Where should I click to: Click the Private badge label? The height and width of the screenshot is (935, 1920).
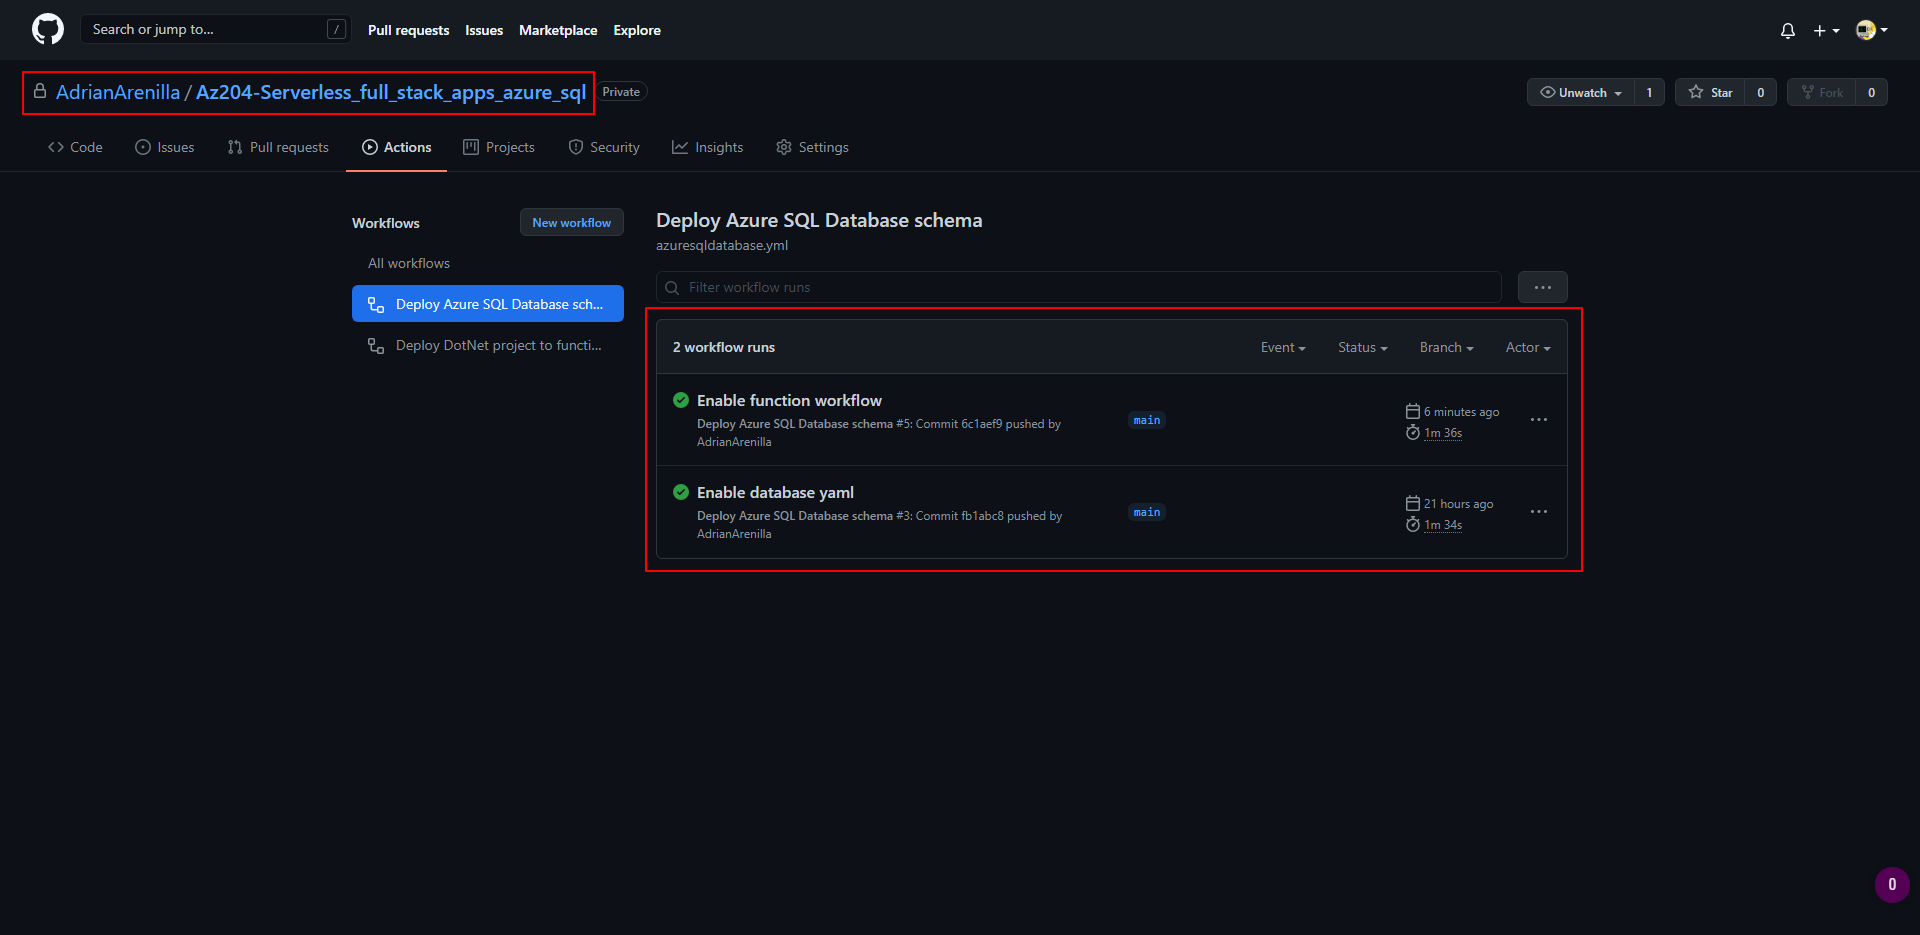click(x=621, y=92)
